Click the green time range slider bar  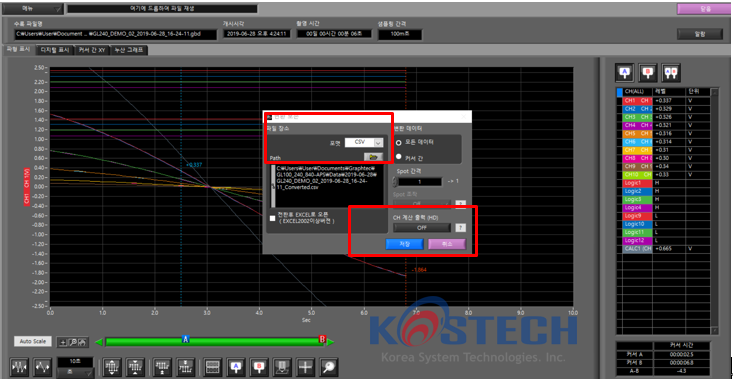point(215,343)
